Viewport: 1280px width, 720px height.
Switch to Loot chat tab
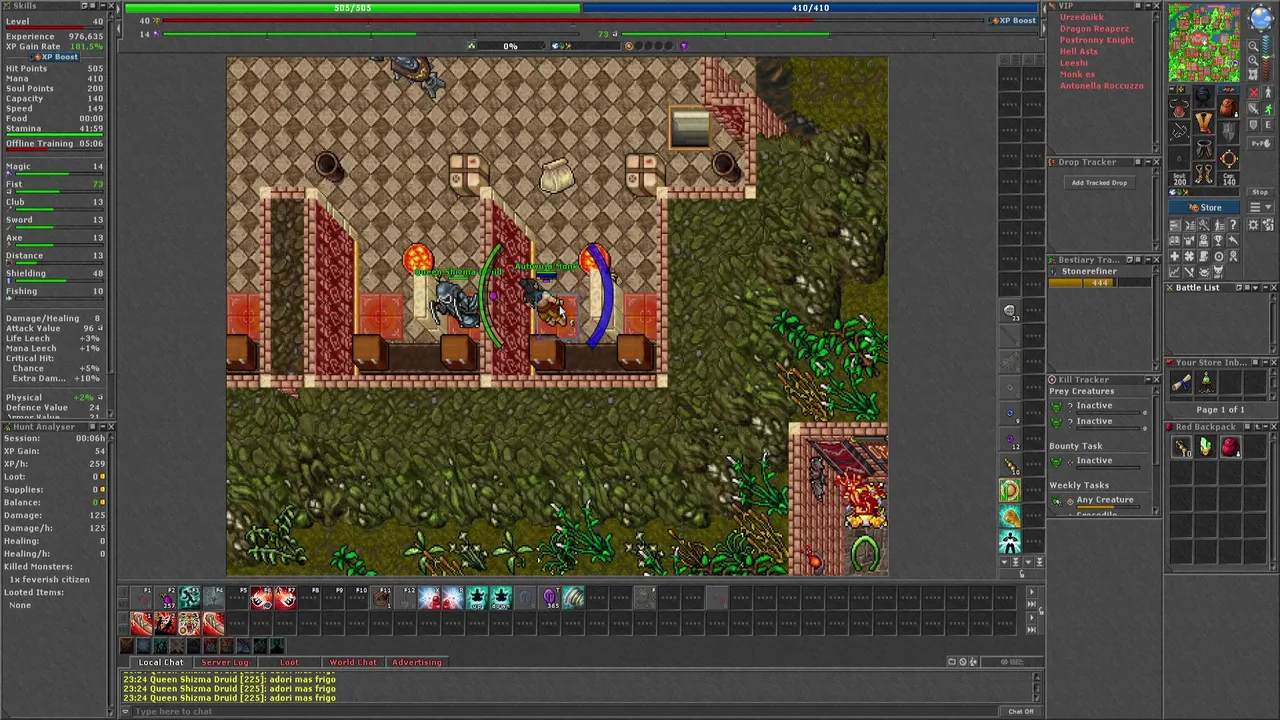[x=289, y=662]
